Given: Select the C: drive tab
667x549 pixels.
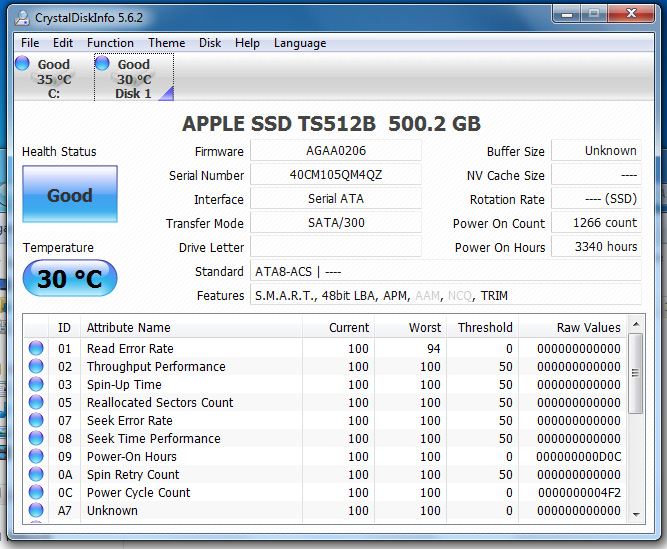Looking at the screenshot, I should [x=53, y=78].
